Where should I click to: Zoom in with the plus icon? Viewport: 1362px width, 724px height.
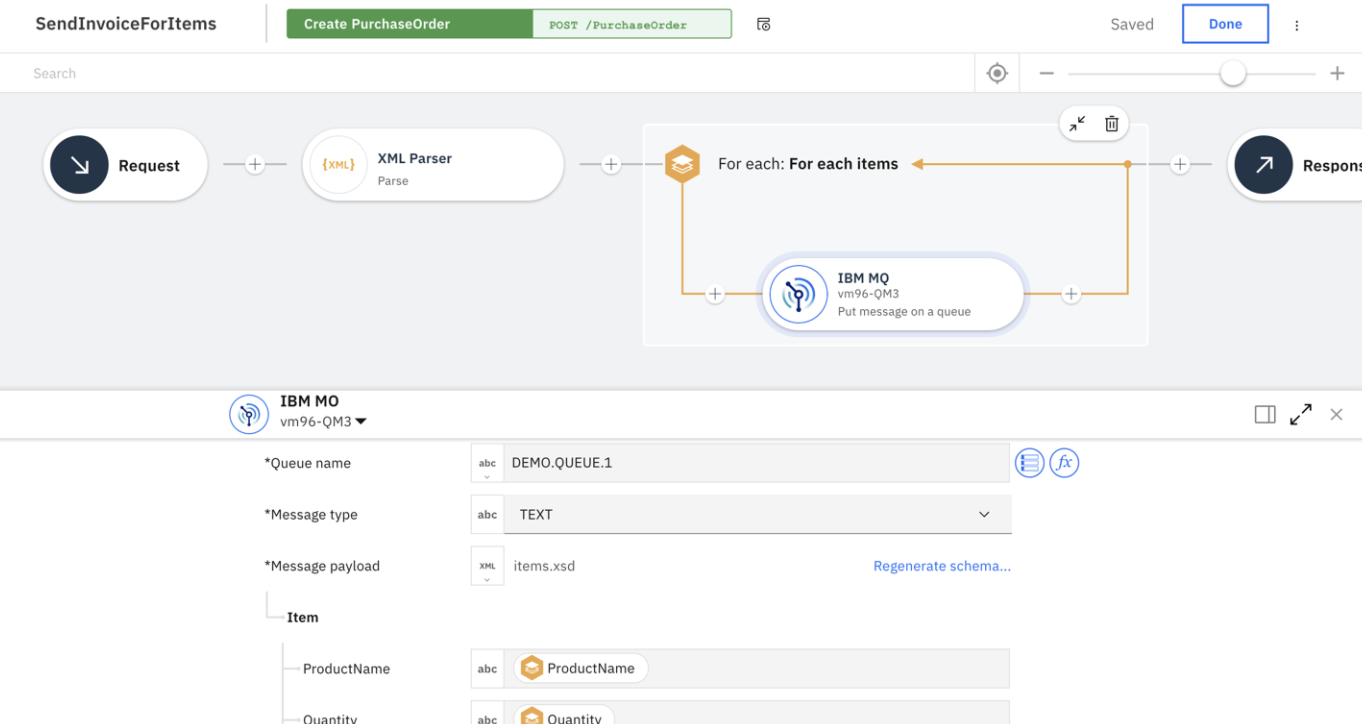[1337, 73]
